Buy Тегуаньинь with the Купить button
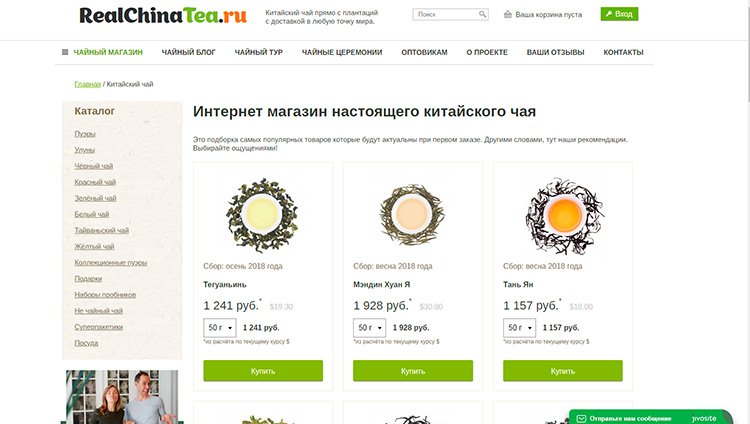 (x=263, y=371)
